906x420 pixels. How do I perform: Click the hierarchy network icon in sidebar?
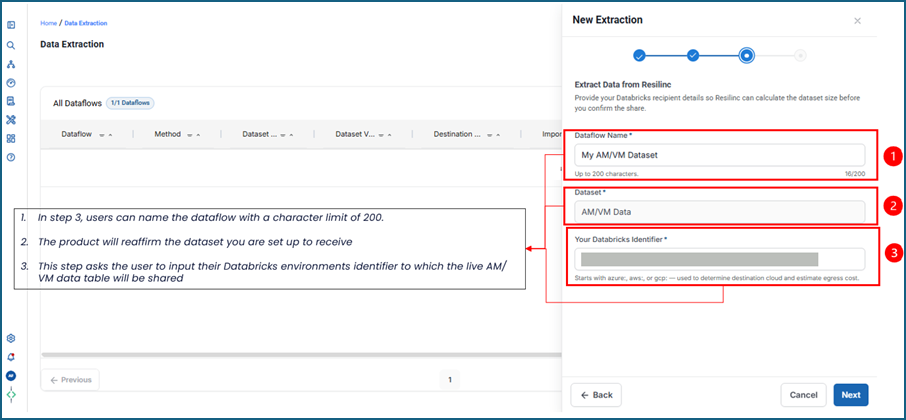point(10,64)
